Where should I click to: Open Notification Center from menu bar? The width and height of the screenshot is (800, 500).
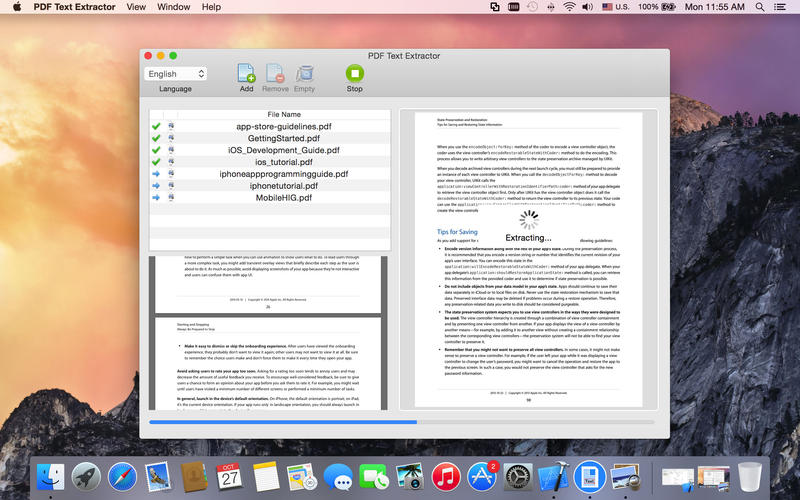click(780, 7)
